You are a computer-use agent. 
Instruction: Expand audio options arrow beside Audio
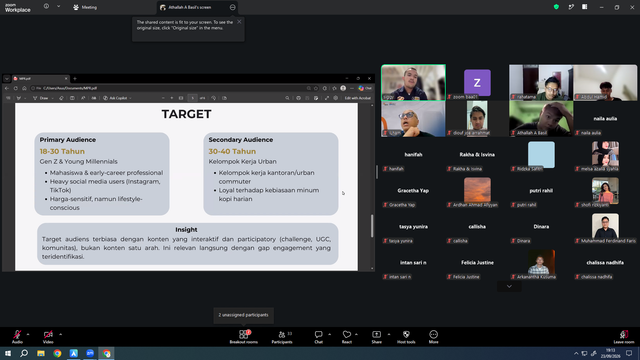coord(28,334)
